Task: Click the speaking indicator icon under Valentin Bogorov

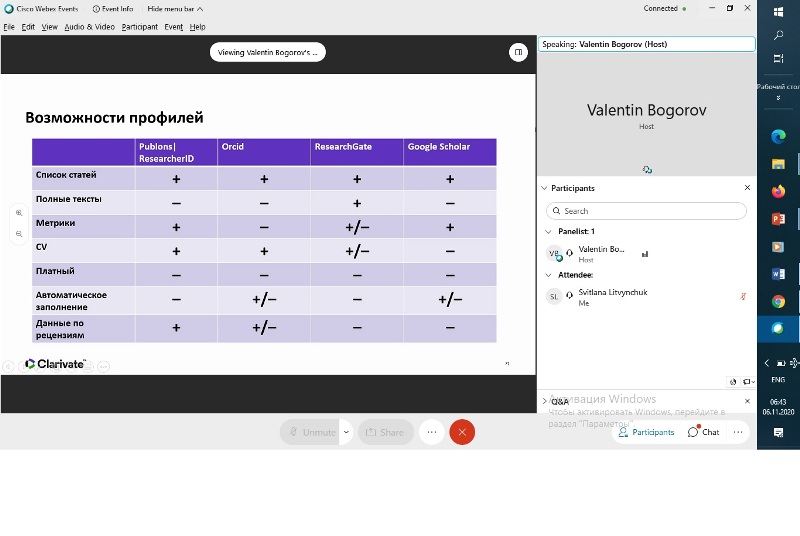Action: click(647, 170)
